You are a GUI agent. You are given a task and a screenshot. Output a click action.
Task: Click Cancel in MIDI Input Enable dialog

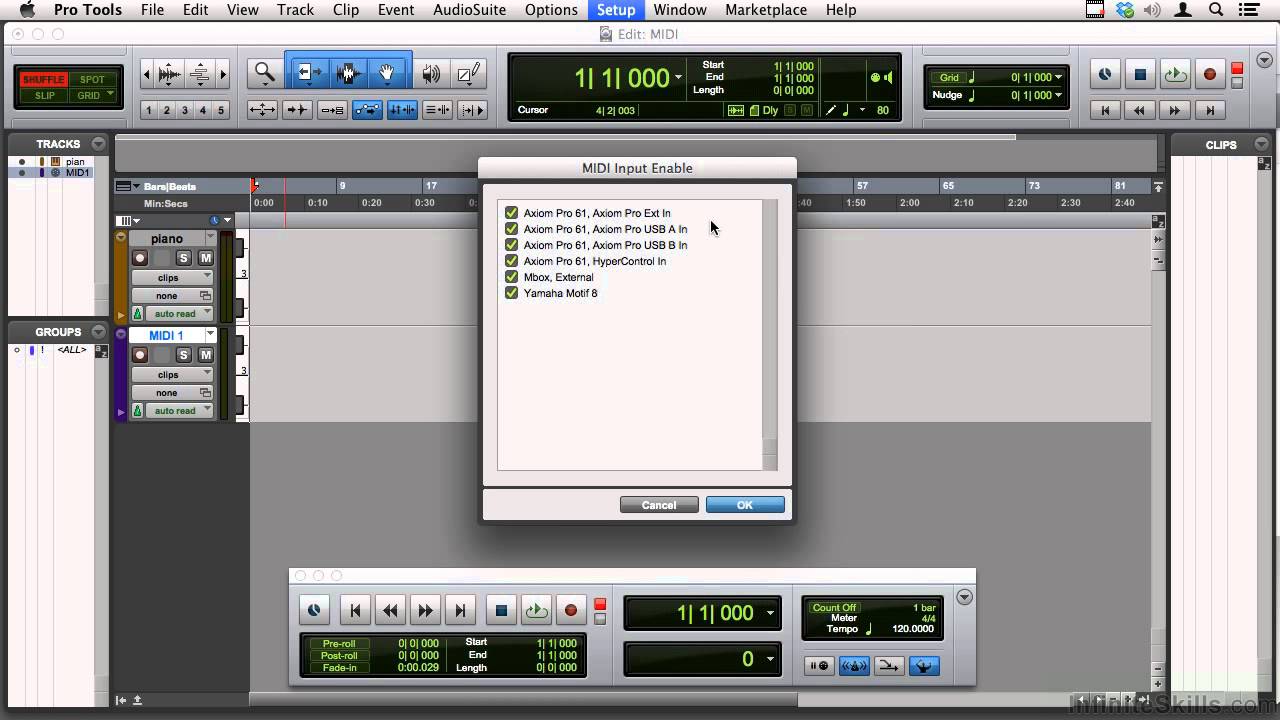[x=659, y=505]
